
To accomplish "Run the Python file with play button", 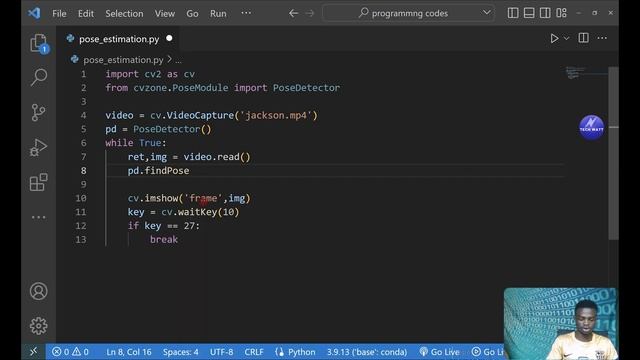I will point(554,38).
